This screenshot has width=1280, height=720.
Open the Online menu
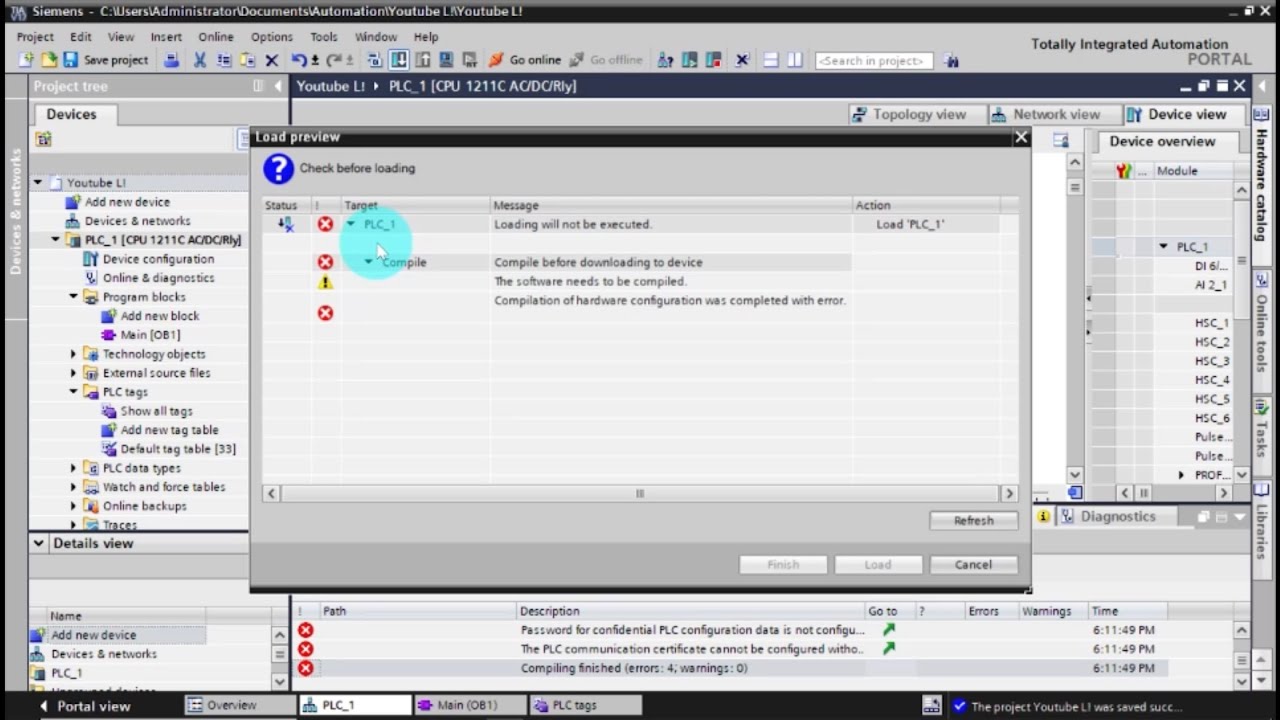coord(215,37)
